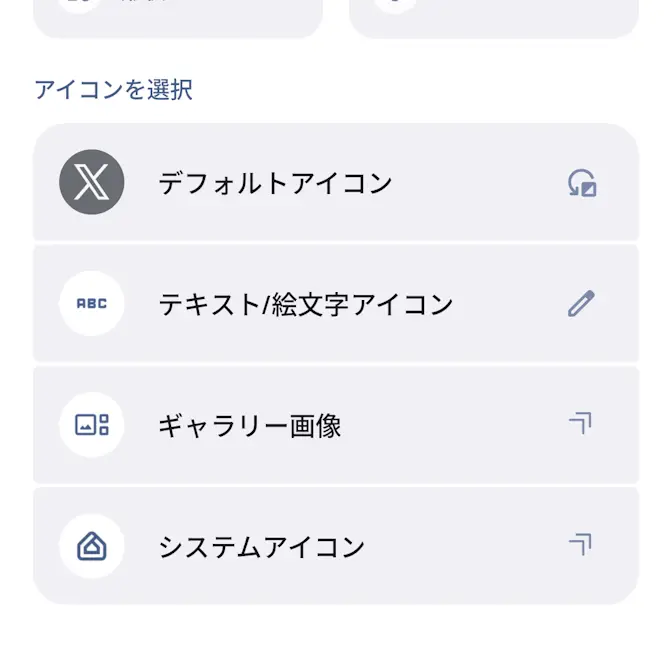Click the テキスト/絵文字アイコン row background
This screenshot has width=672, height=672.
click(336, 303)
